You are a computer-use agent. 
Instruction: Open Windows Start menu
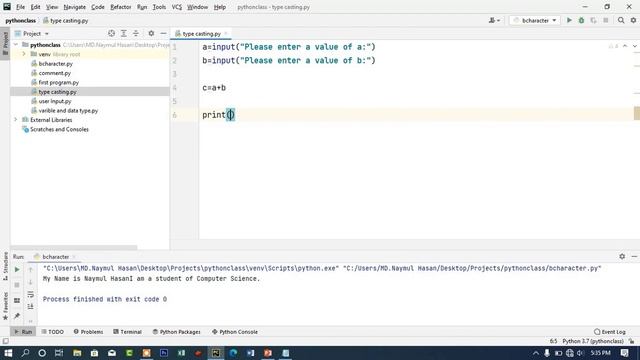point(8,353)
